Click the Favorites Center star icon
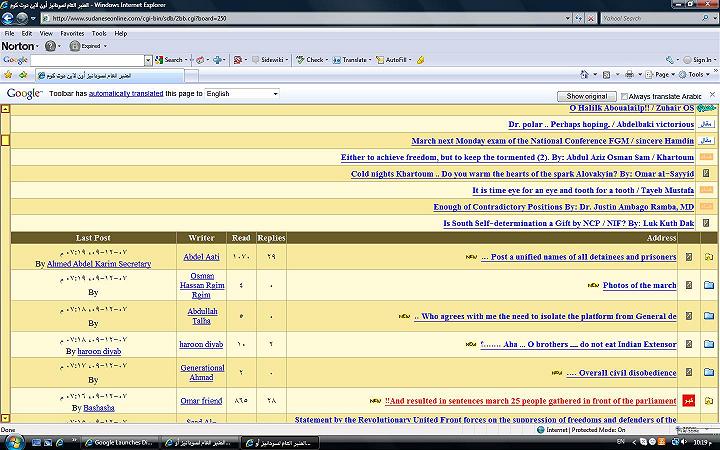 tap(8, 74)
